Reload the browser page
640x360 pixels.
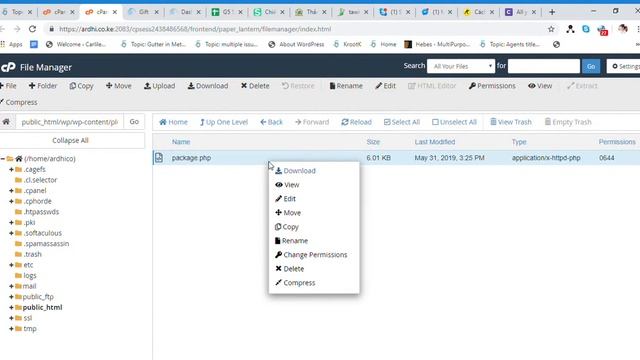point(32,29)
